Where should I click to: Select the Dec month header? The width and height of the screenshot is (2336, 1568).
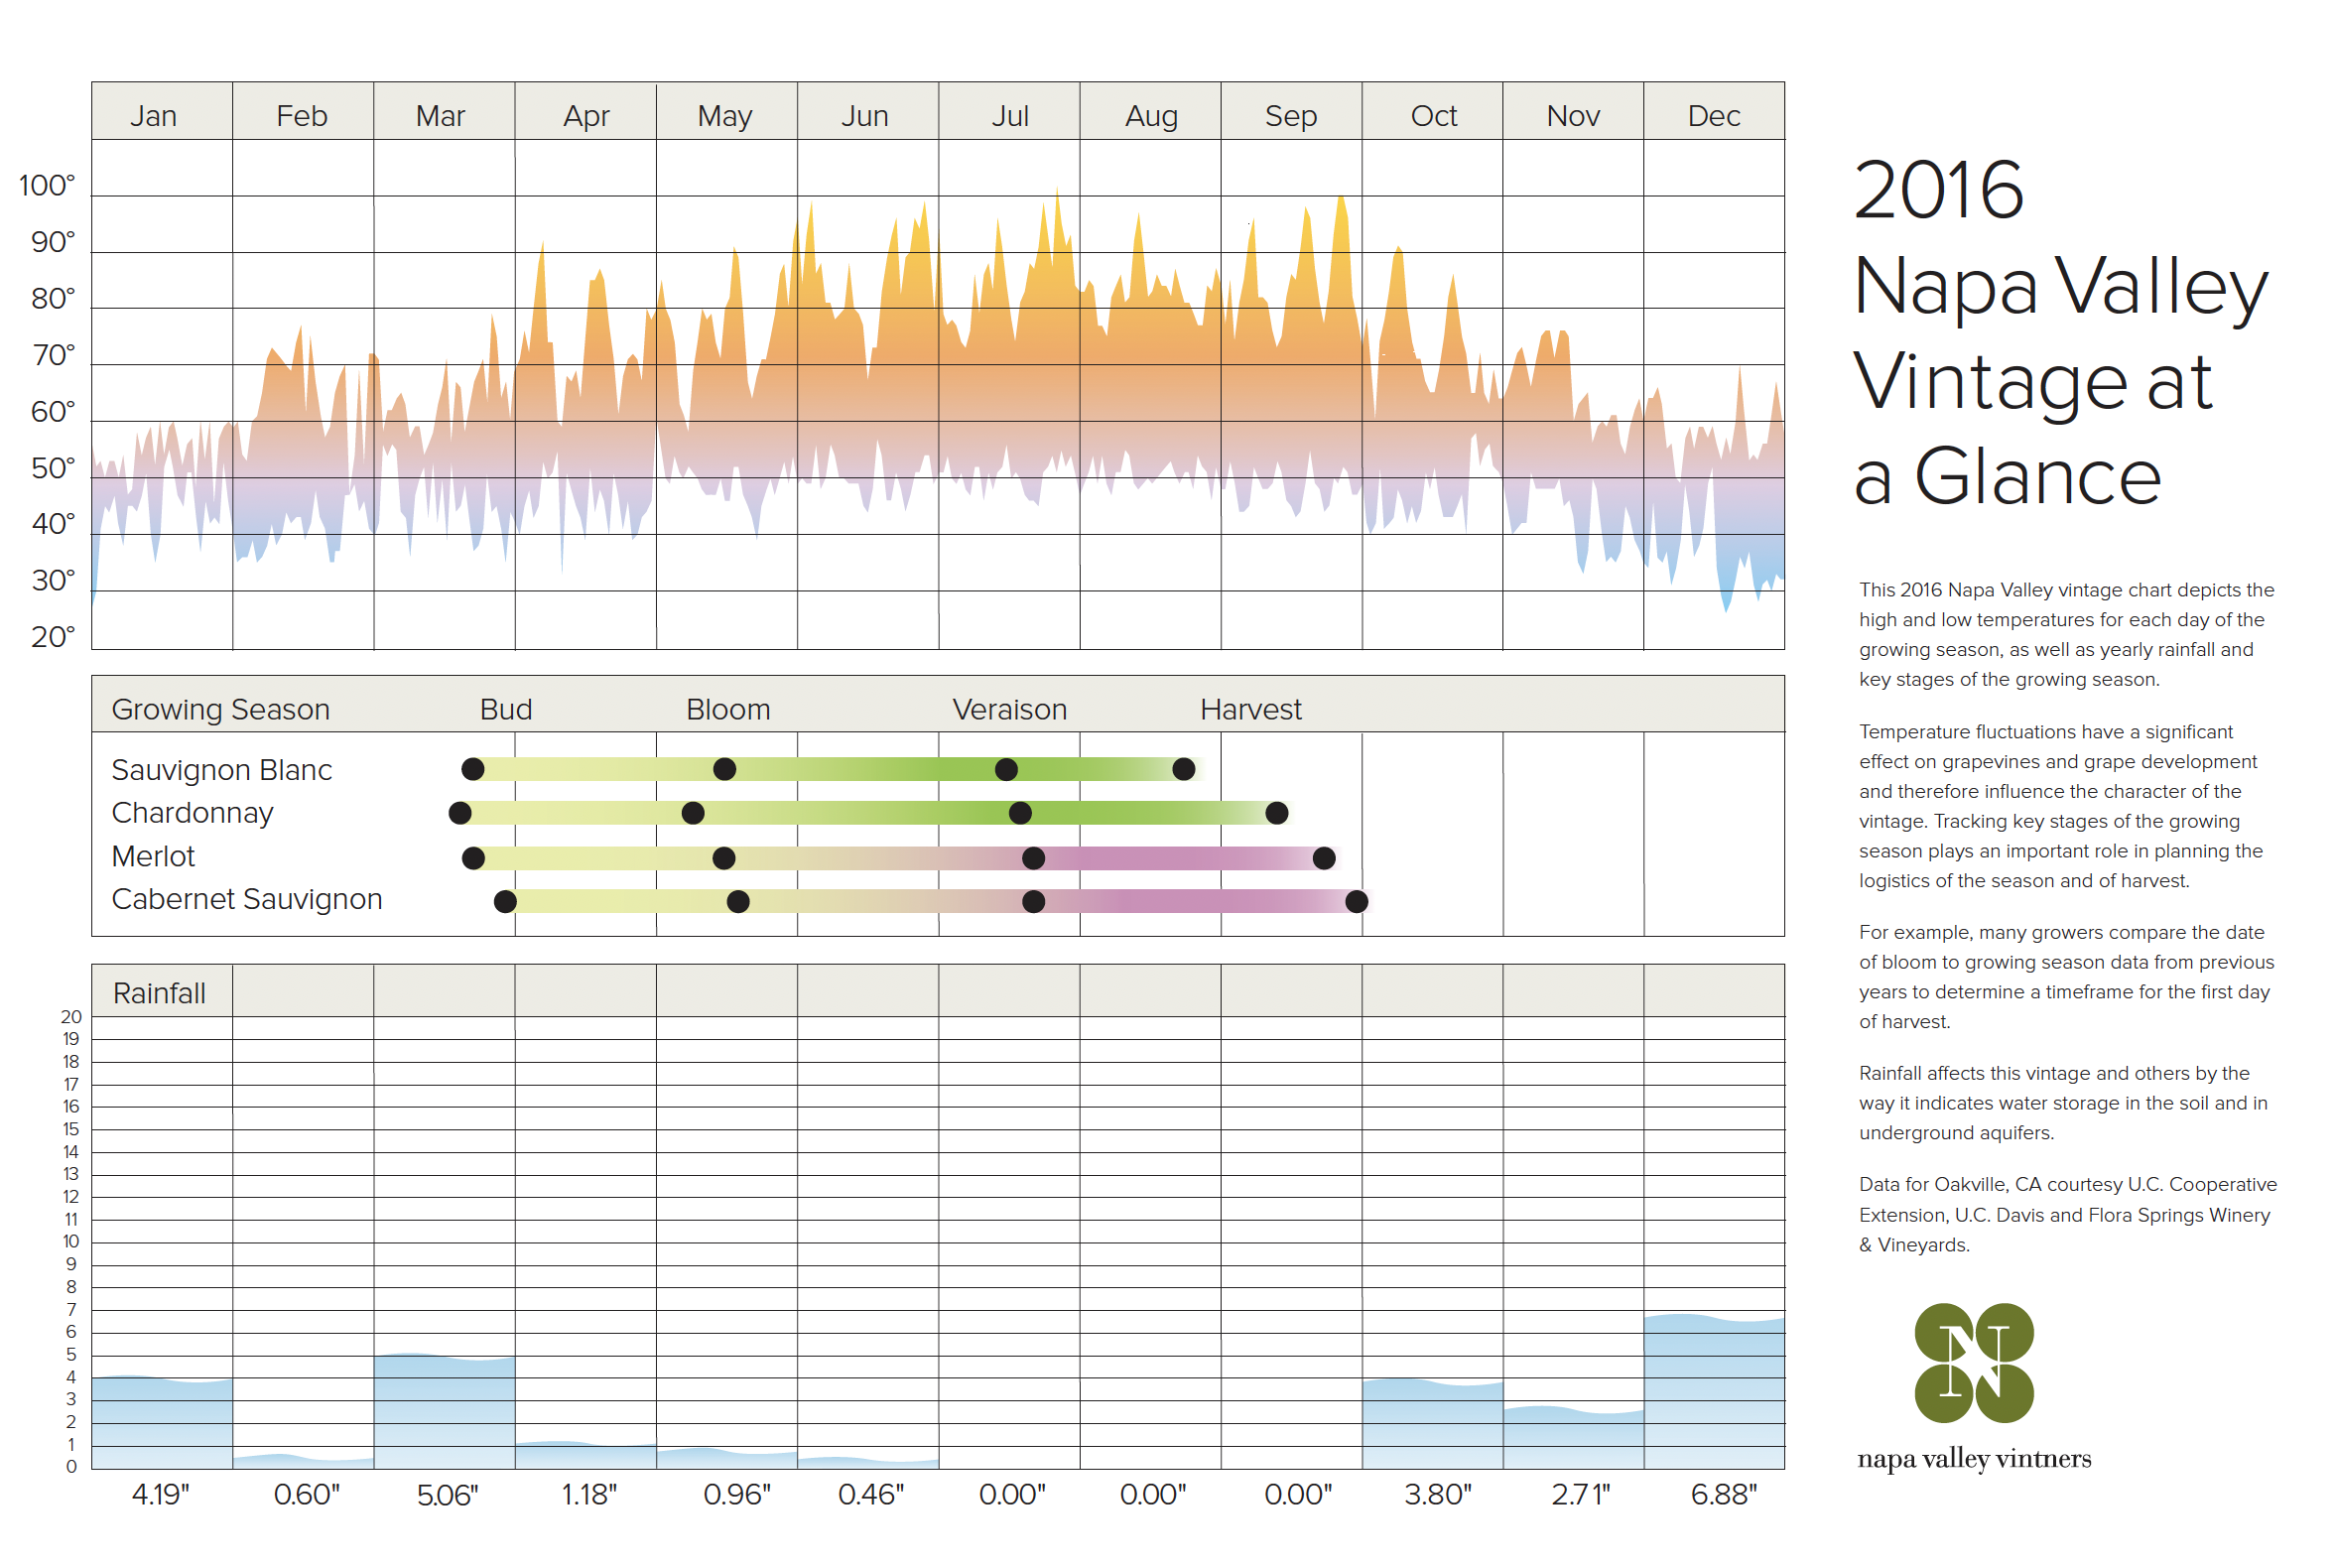1713,116
